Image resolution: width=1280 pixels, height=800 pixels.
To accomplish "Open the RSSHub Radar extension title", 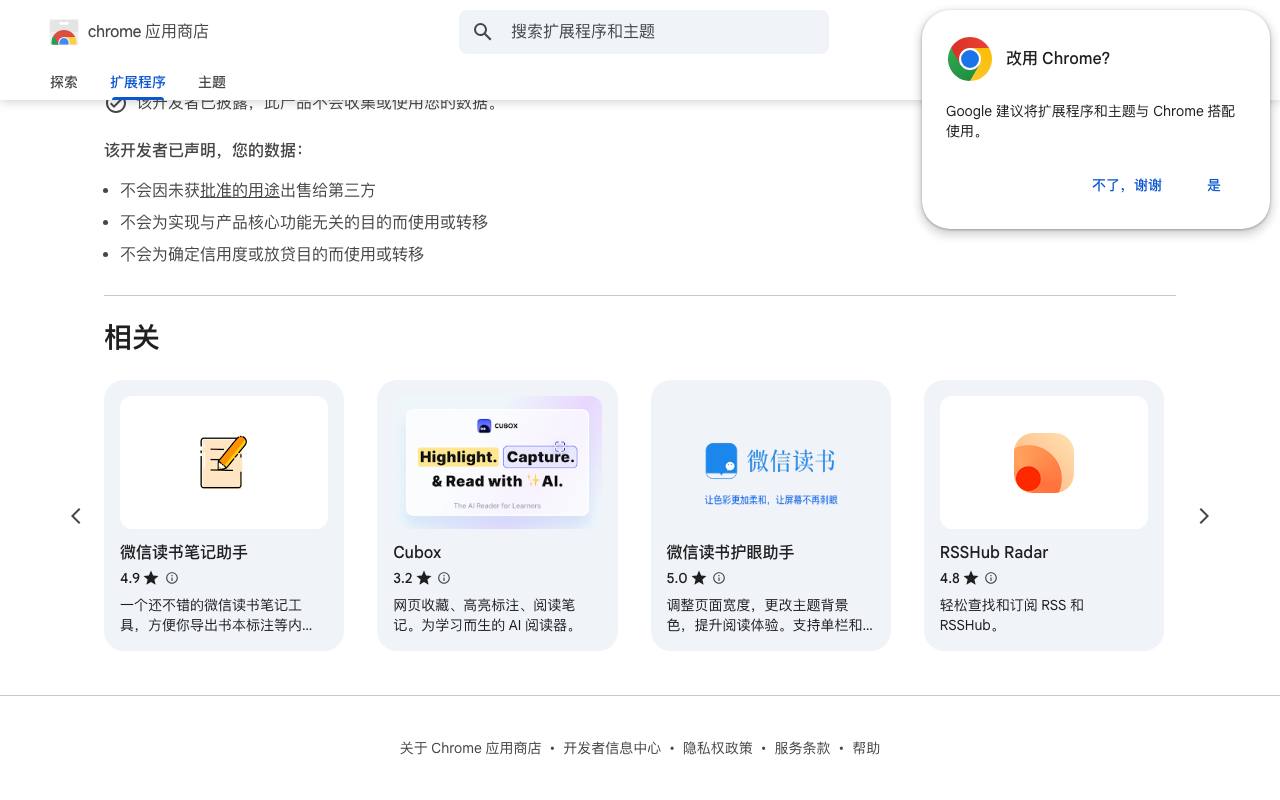I will click(x=994, y=552).
